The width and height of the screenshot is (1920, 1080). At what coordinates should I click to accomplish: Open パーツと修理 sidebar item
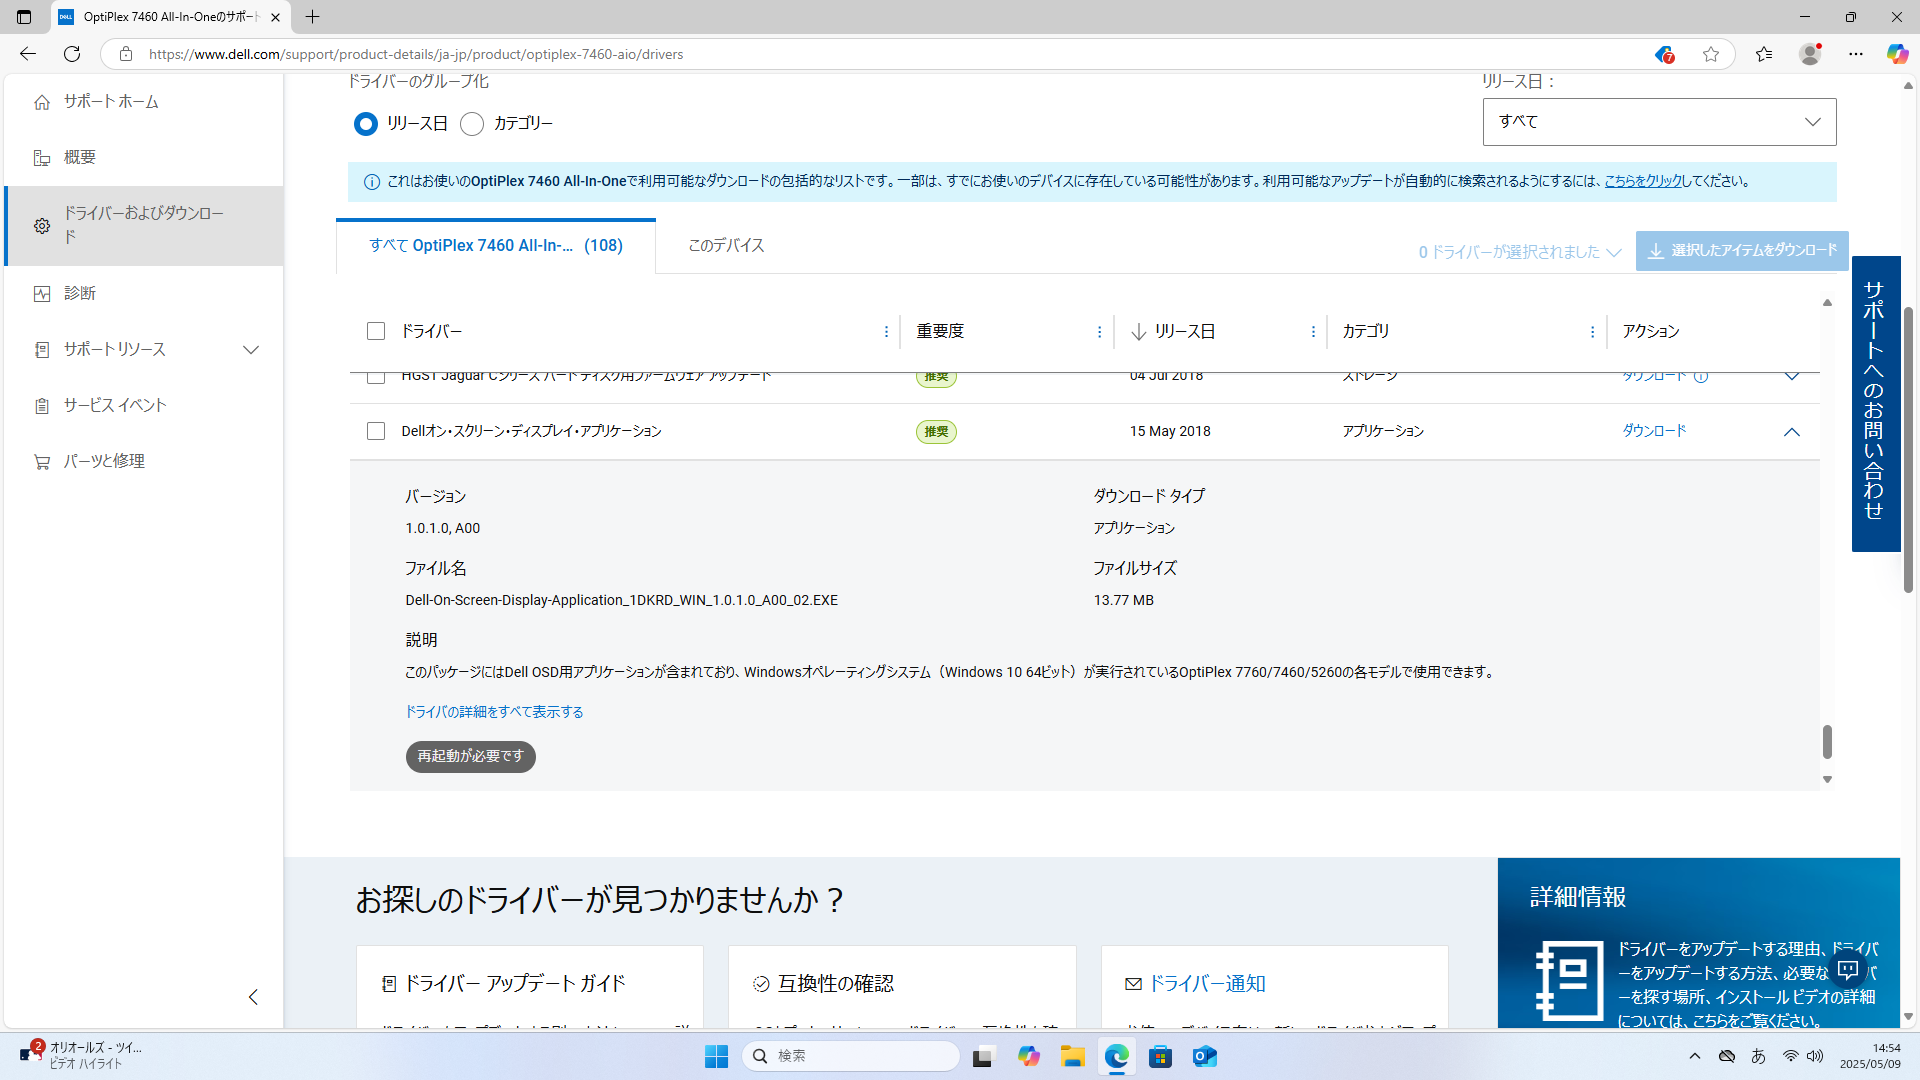104,461
